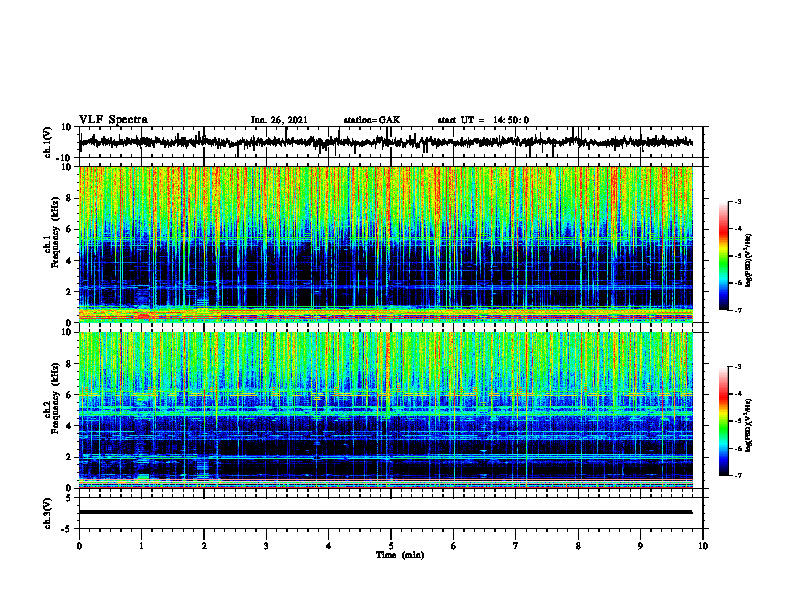Click the '-5' tick on ch.3(V) axis

click(68, 529)
